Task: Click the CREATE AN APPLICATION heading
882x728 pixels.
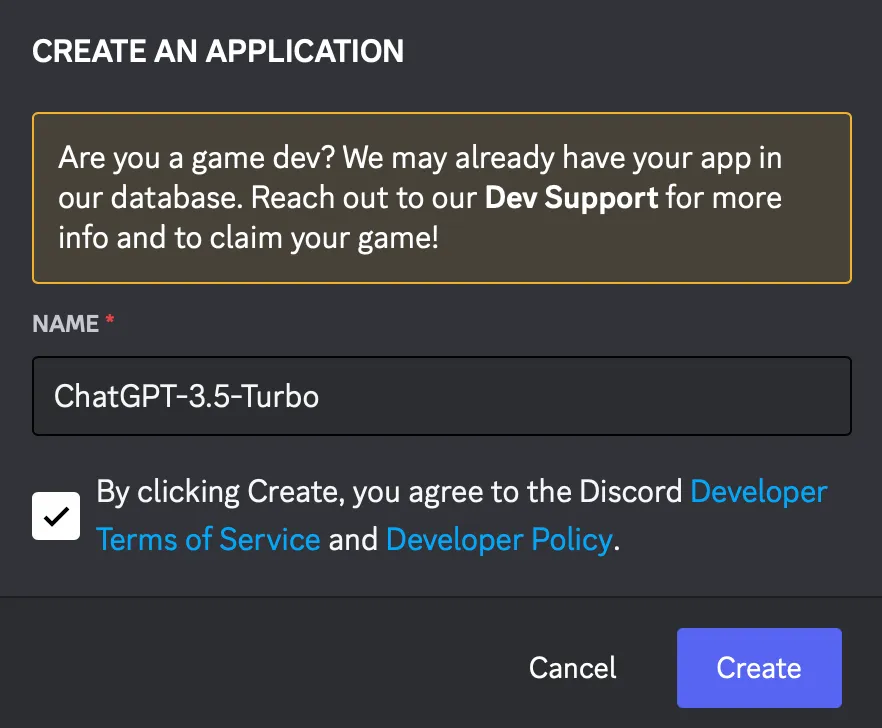Action: 218,51
